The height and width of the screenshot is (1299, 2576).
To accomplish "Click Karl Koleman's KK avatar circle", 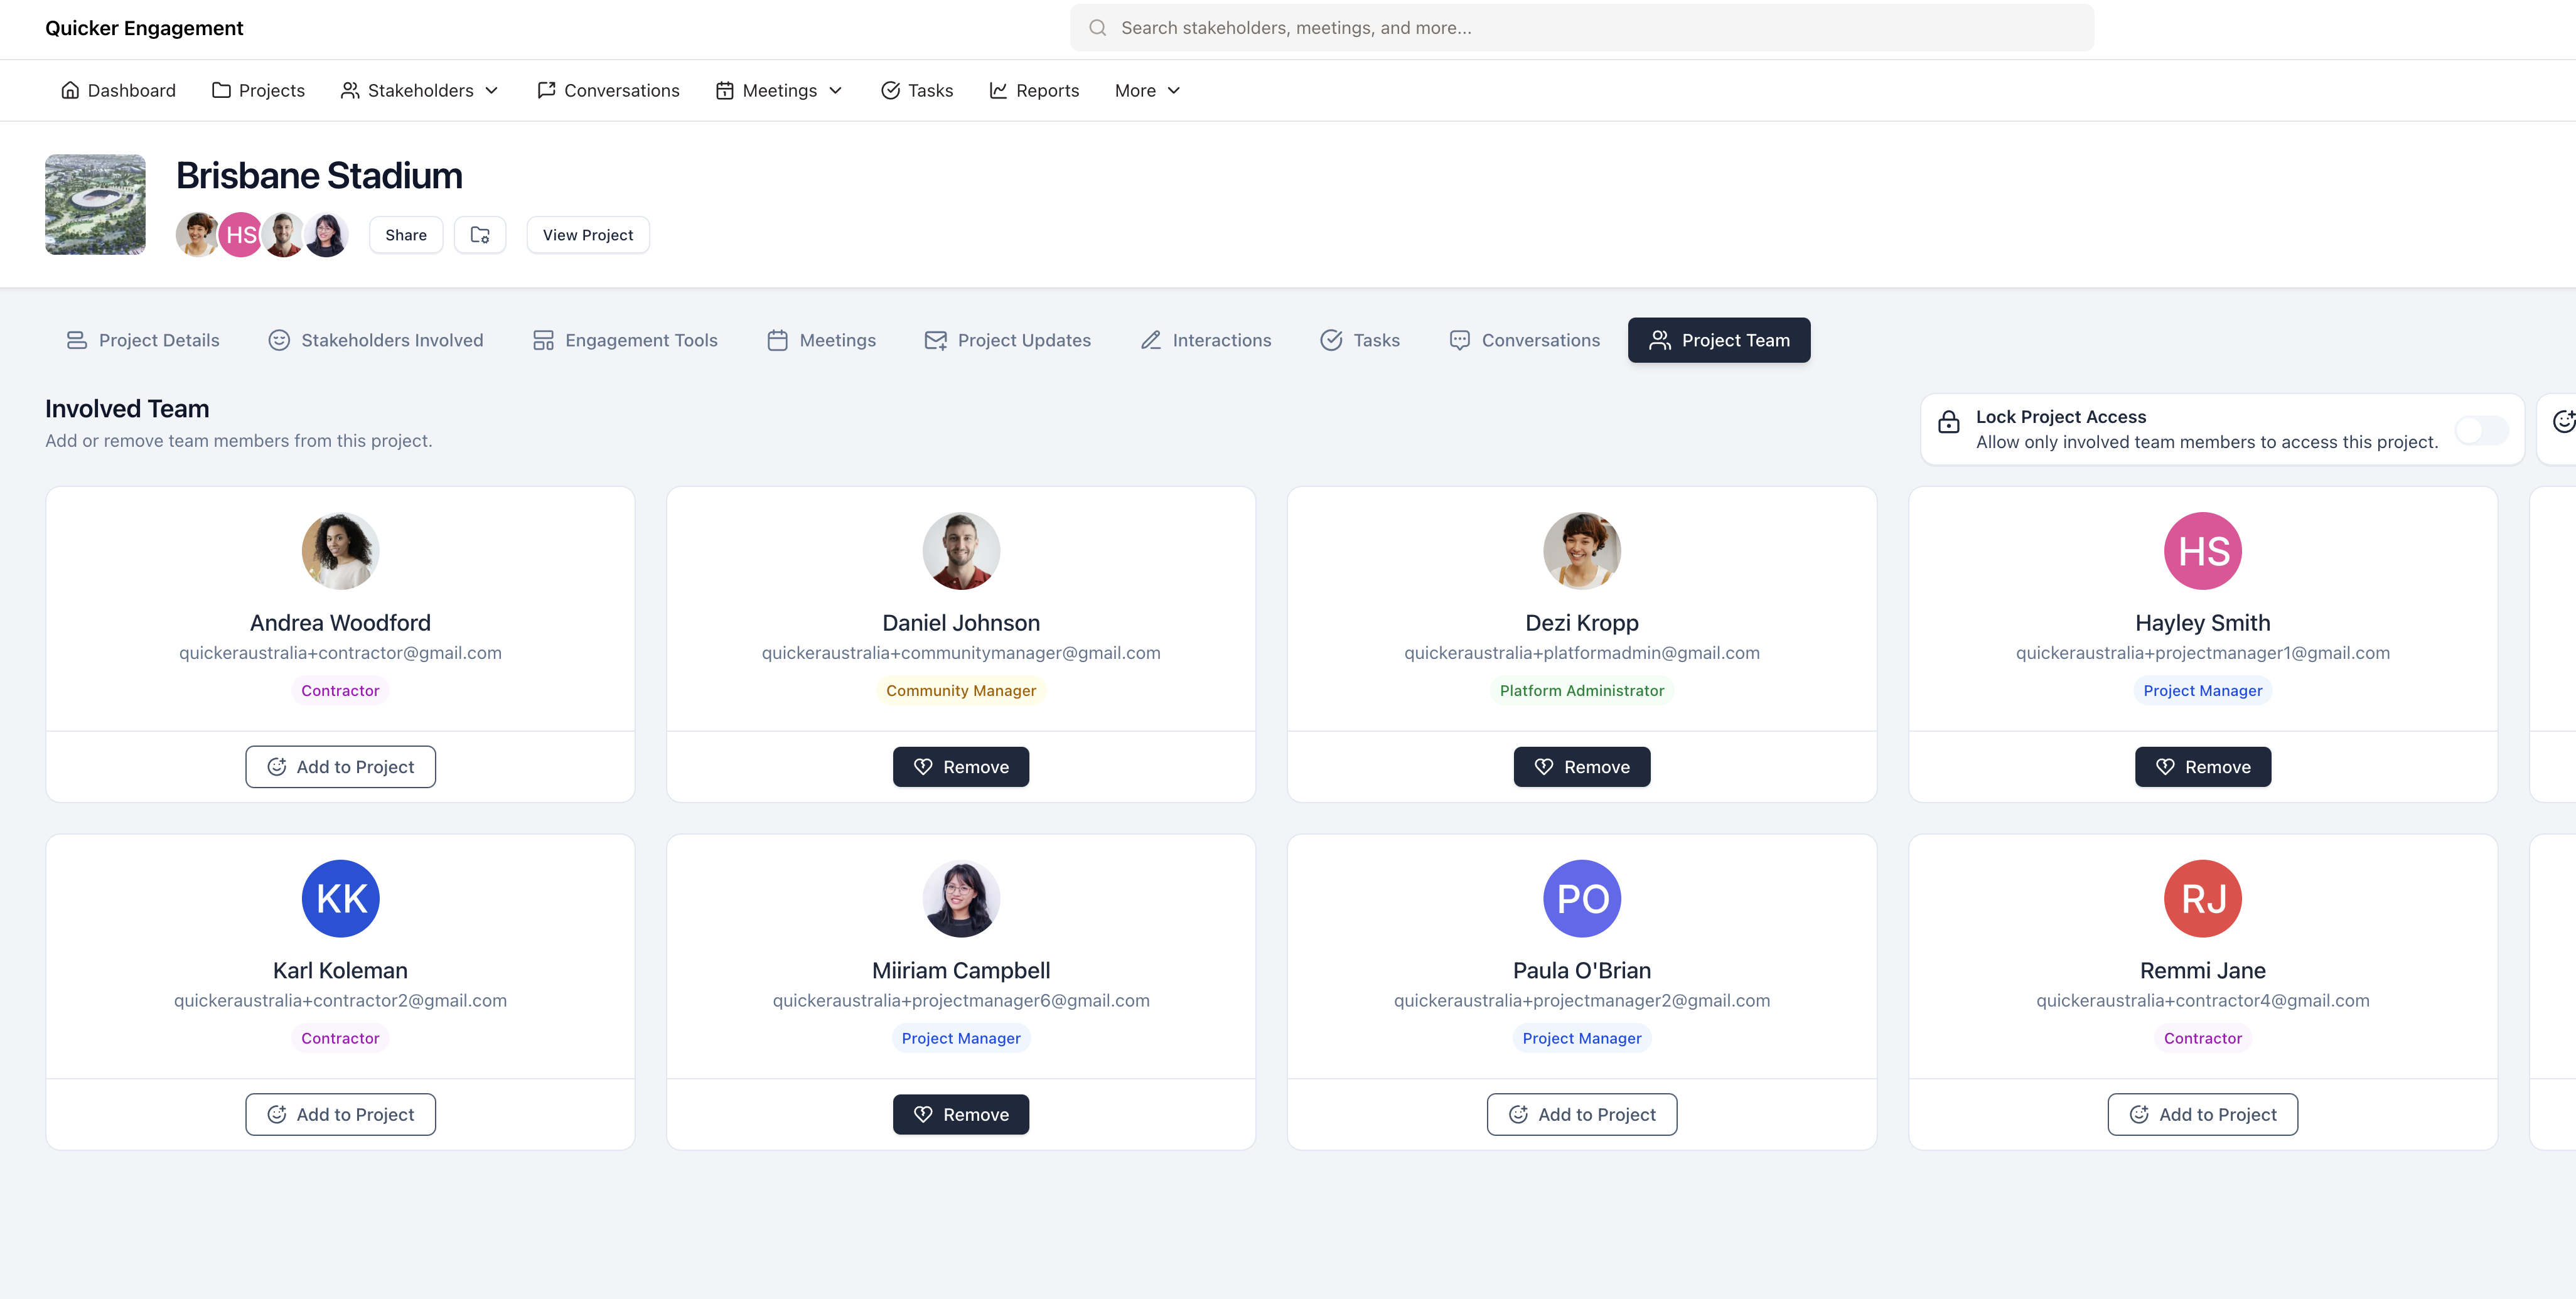I will coord(340,898).
